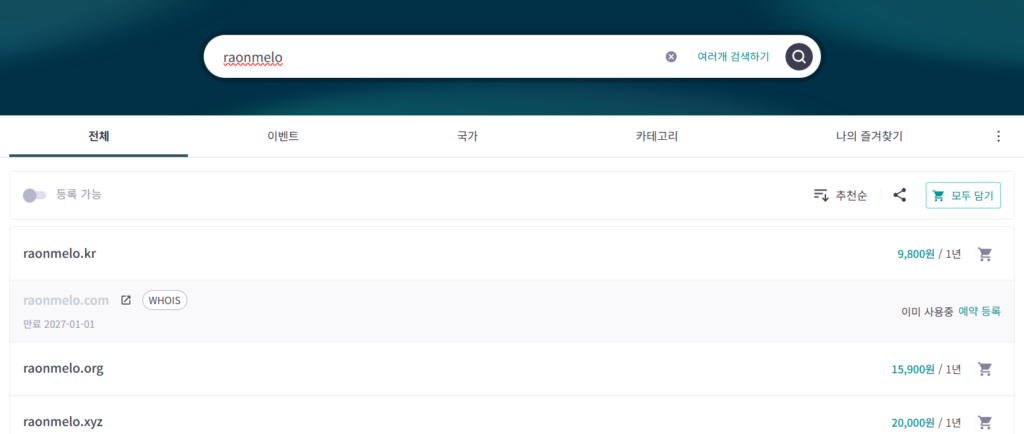1024x434 pixels.
Task: Select the 국가 tab
Action: 466,136
